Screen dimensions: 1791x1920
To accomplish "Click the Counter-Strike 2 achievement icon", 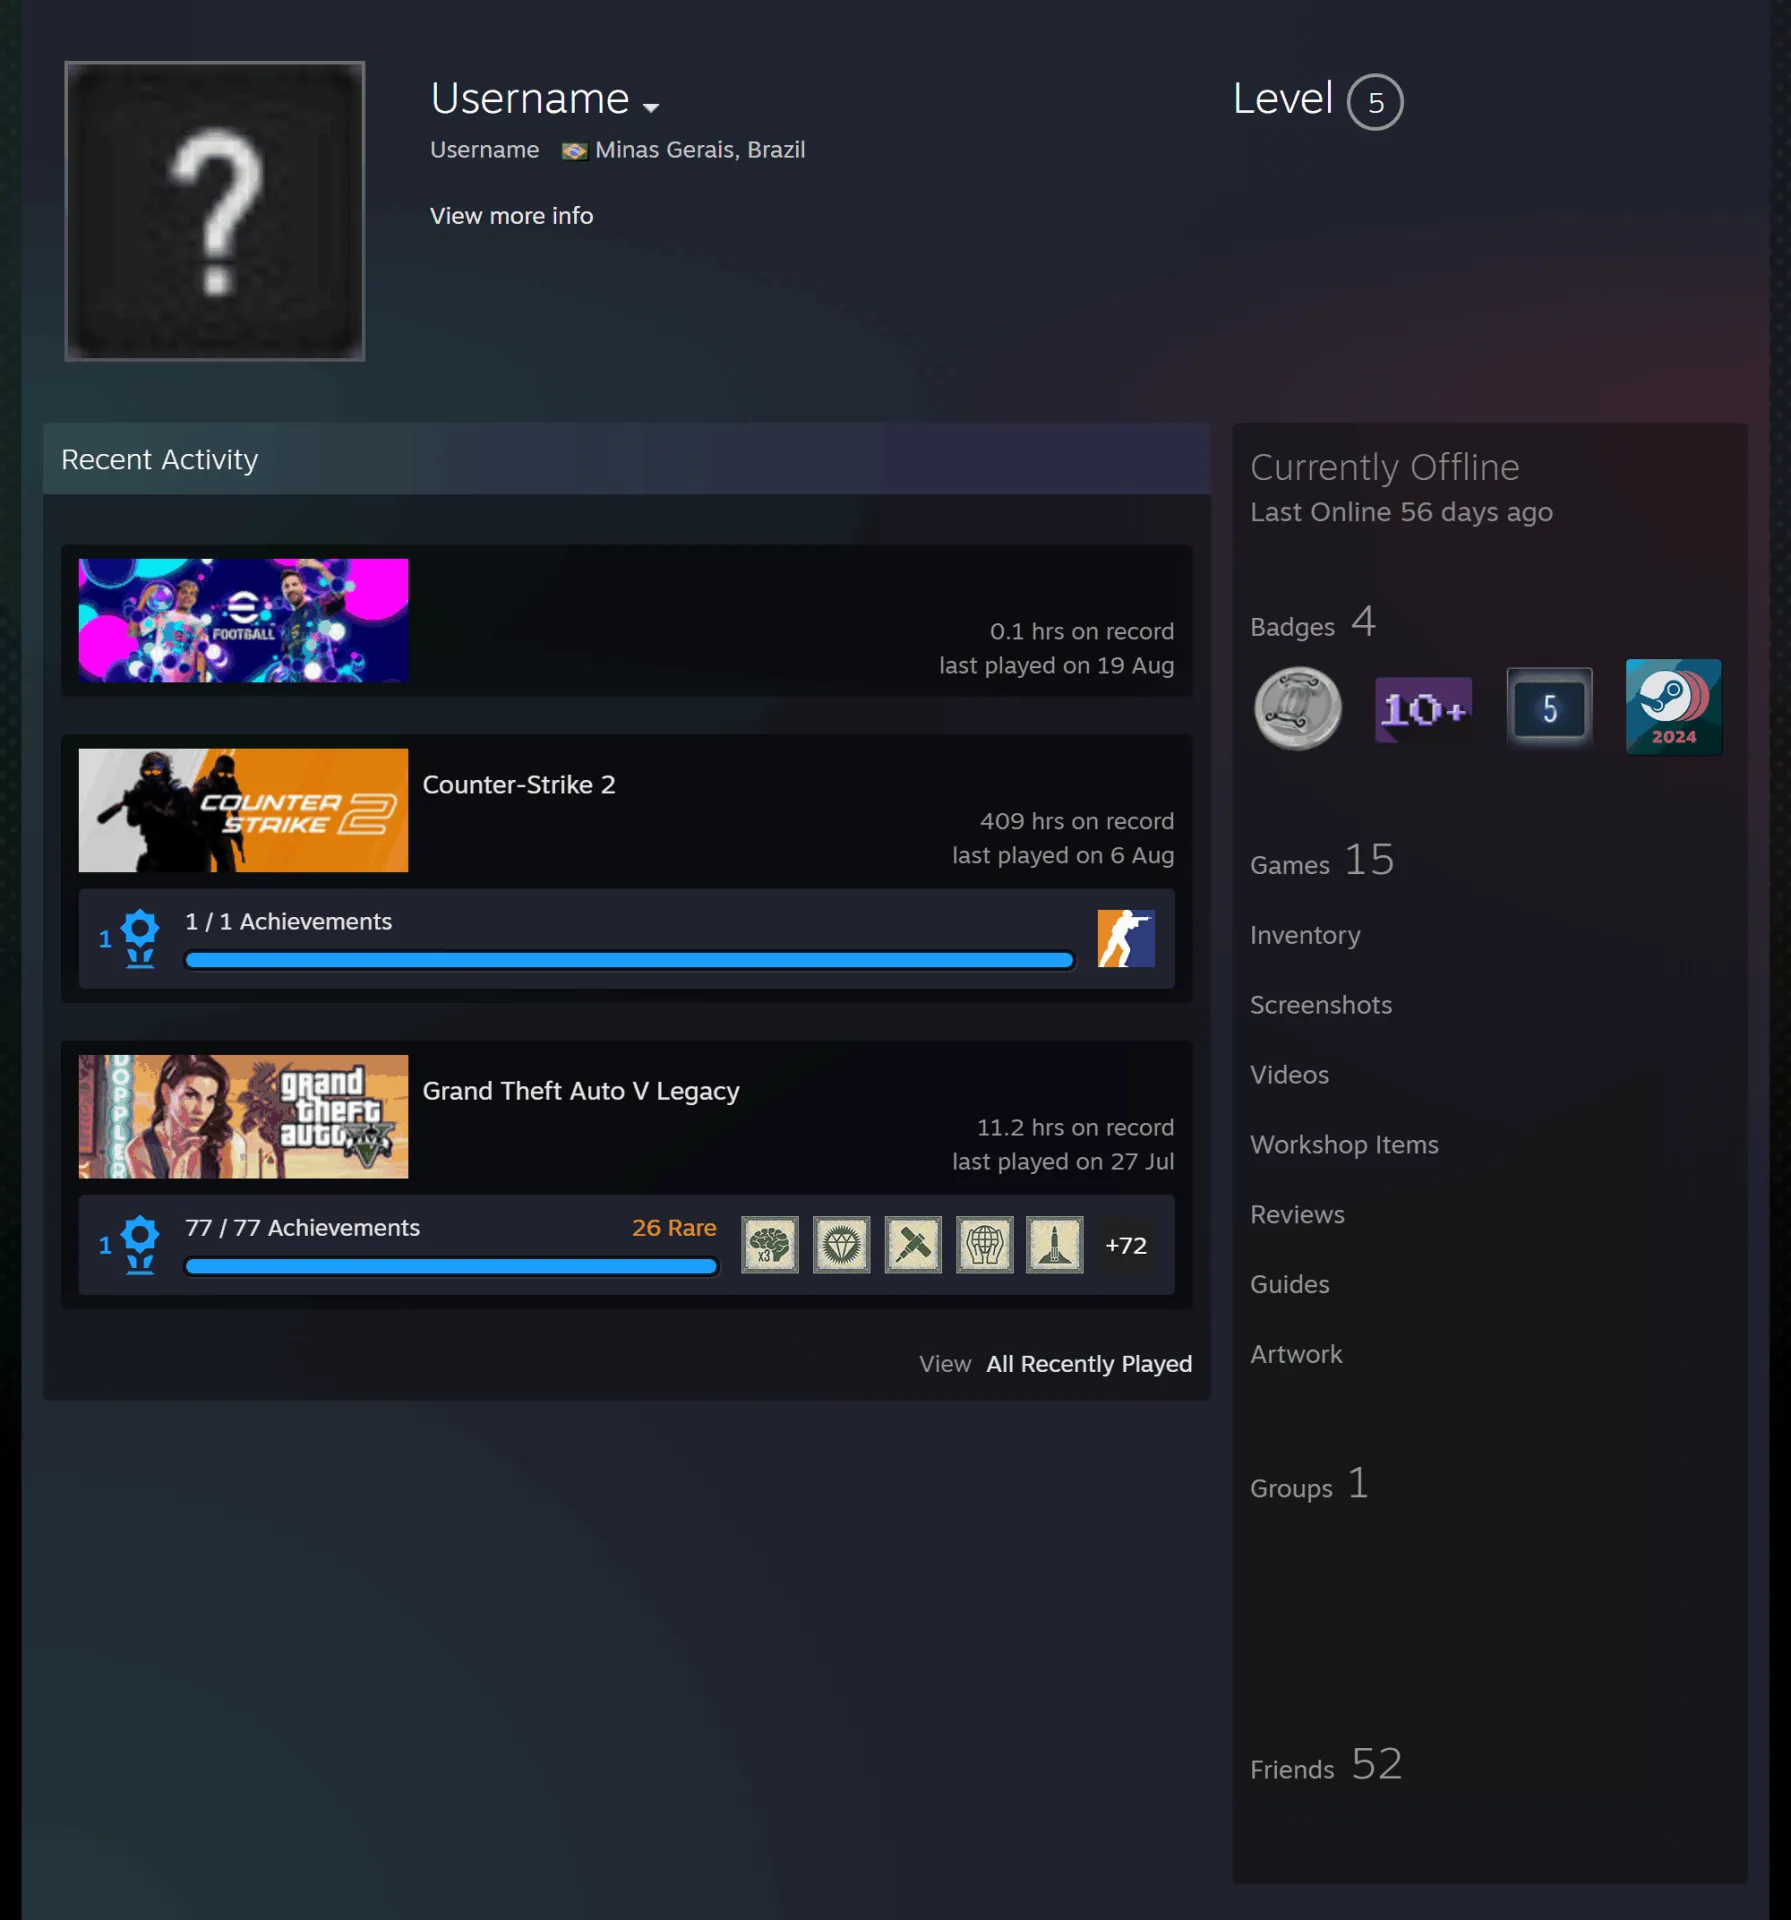I will [1126, 939].
